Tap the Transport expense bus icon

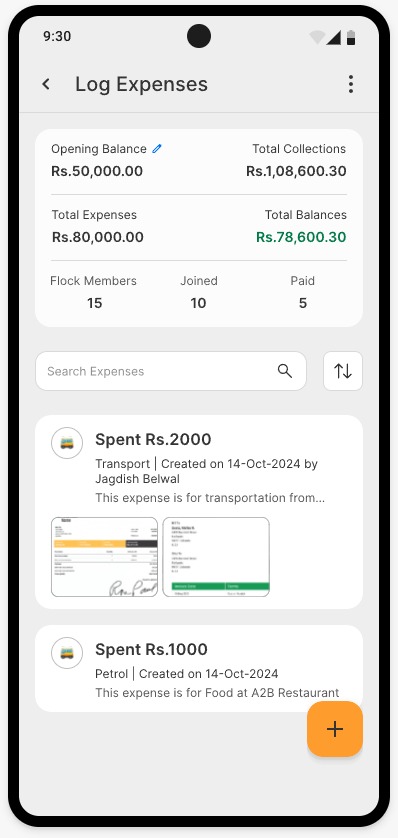67,443
